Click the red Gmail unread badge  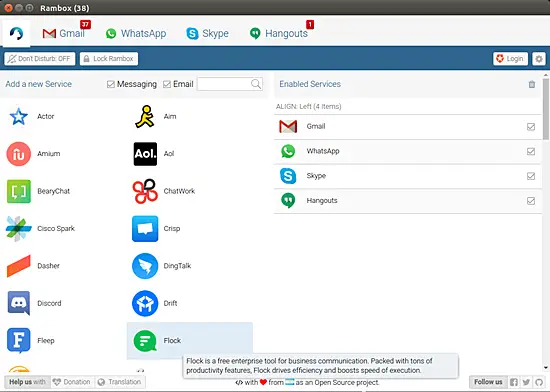[x=86, y=25]
